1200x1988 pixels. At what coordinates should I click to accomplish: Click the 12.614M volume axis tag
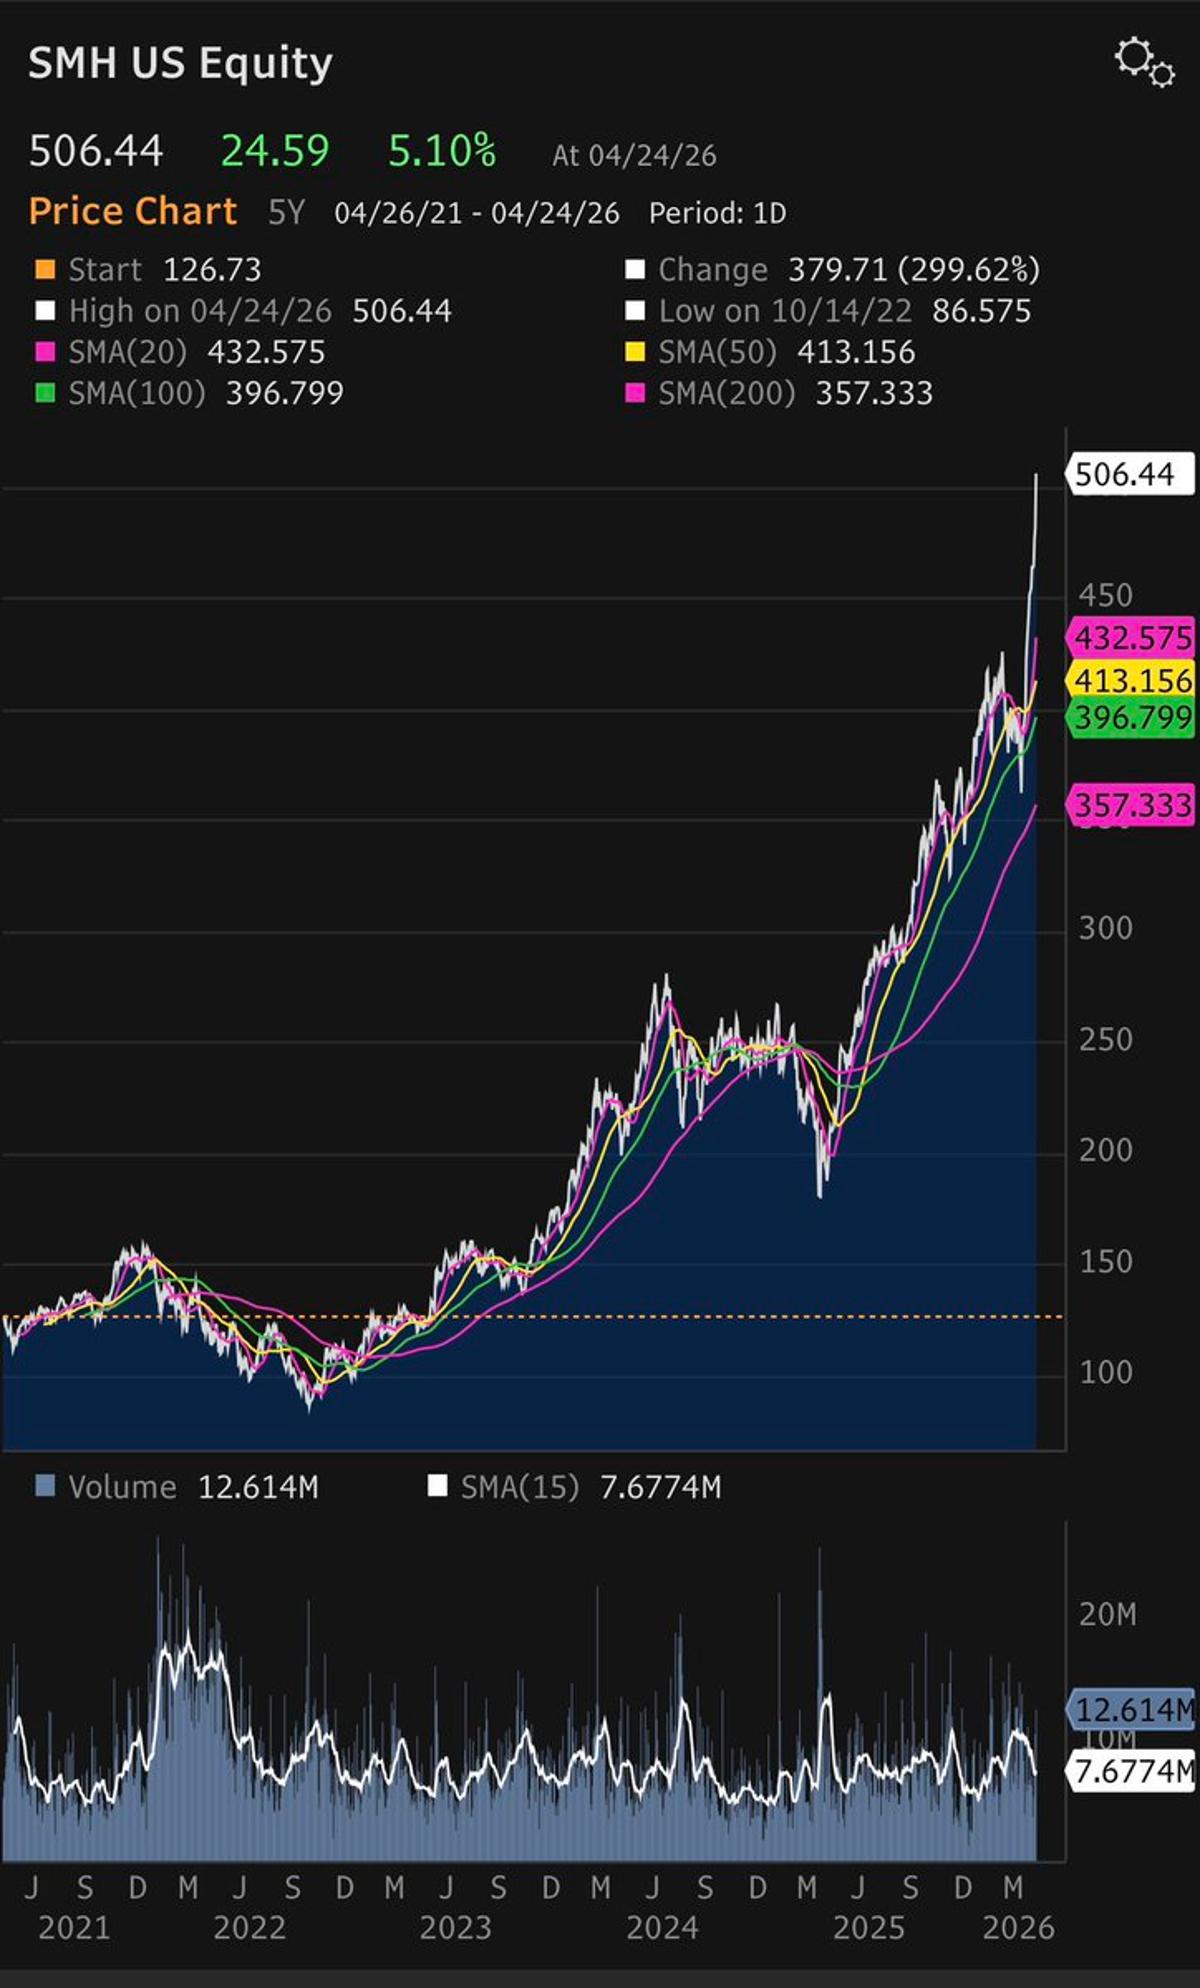1131,1709
